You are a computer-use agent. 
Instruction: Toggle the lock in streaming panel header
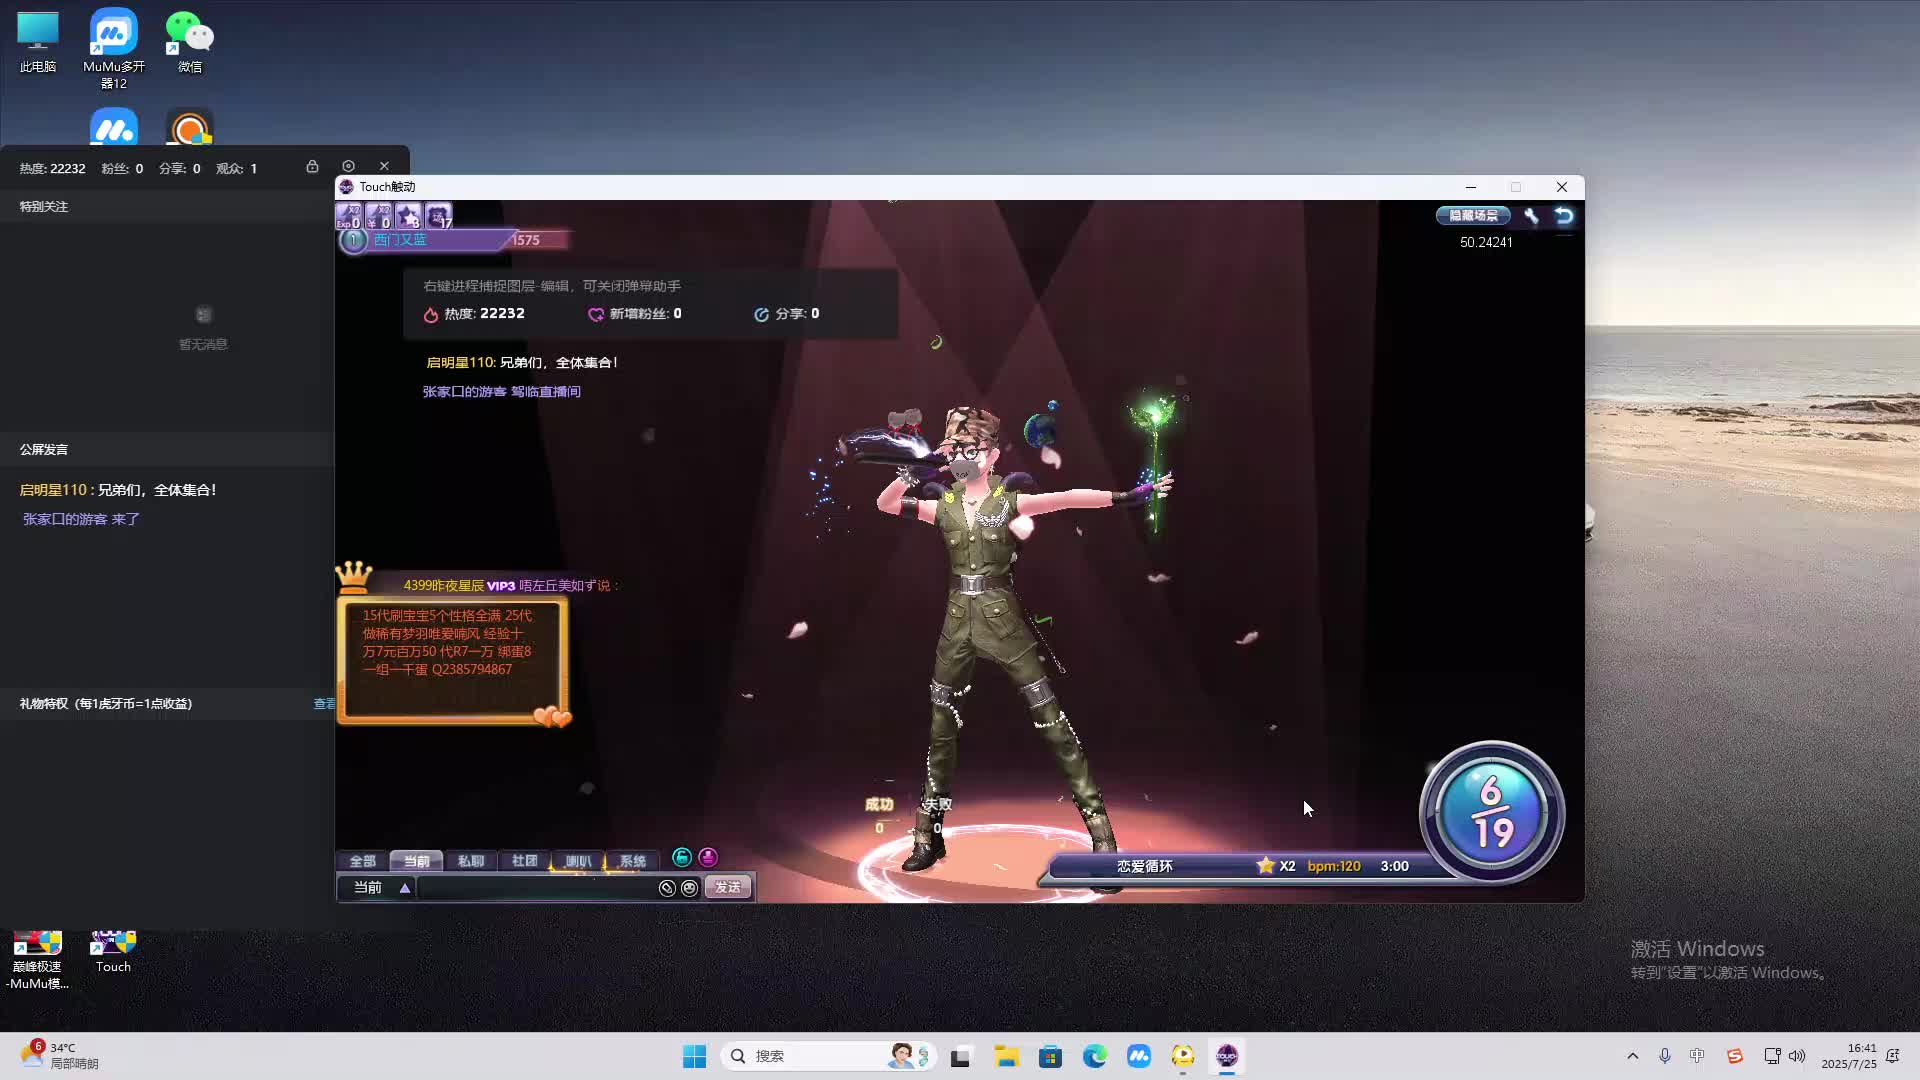pos(312,166)
